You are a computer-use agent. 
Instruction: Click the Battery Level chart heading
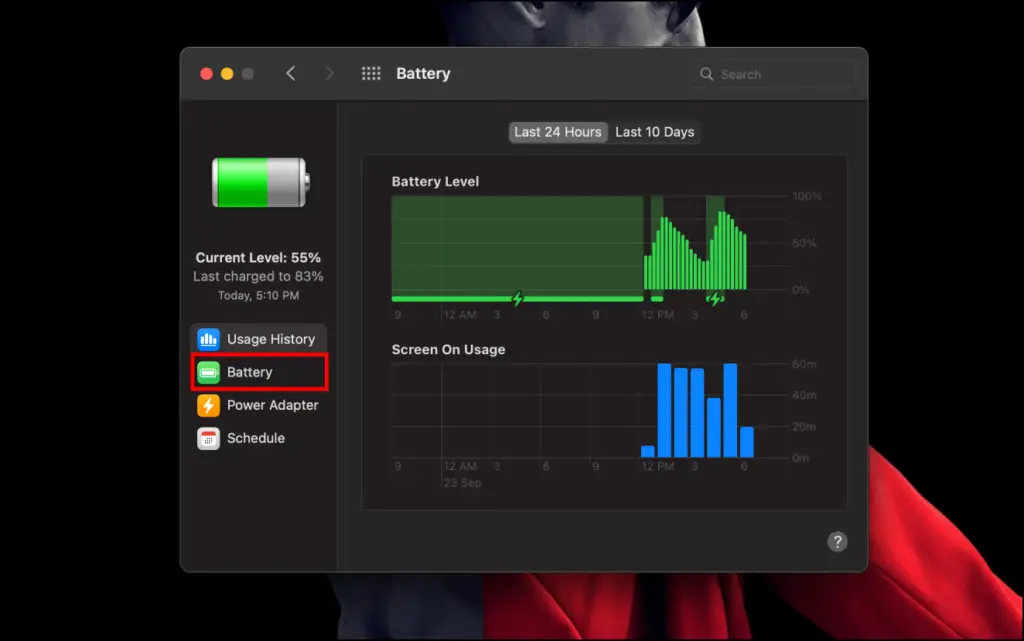(x=435, y=181)
